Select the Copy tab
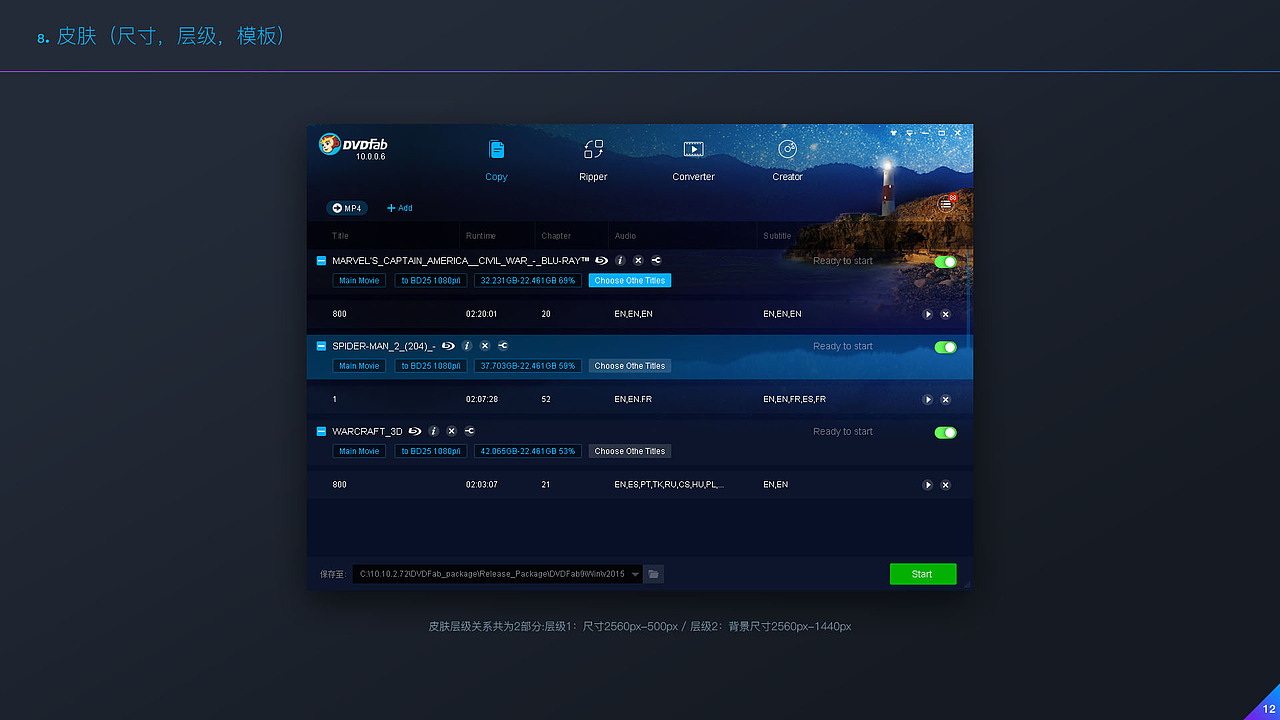This screenshot has height=720, width=1280. 496,160
